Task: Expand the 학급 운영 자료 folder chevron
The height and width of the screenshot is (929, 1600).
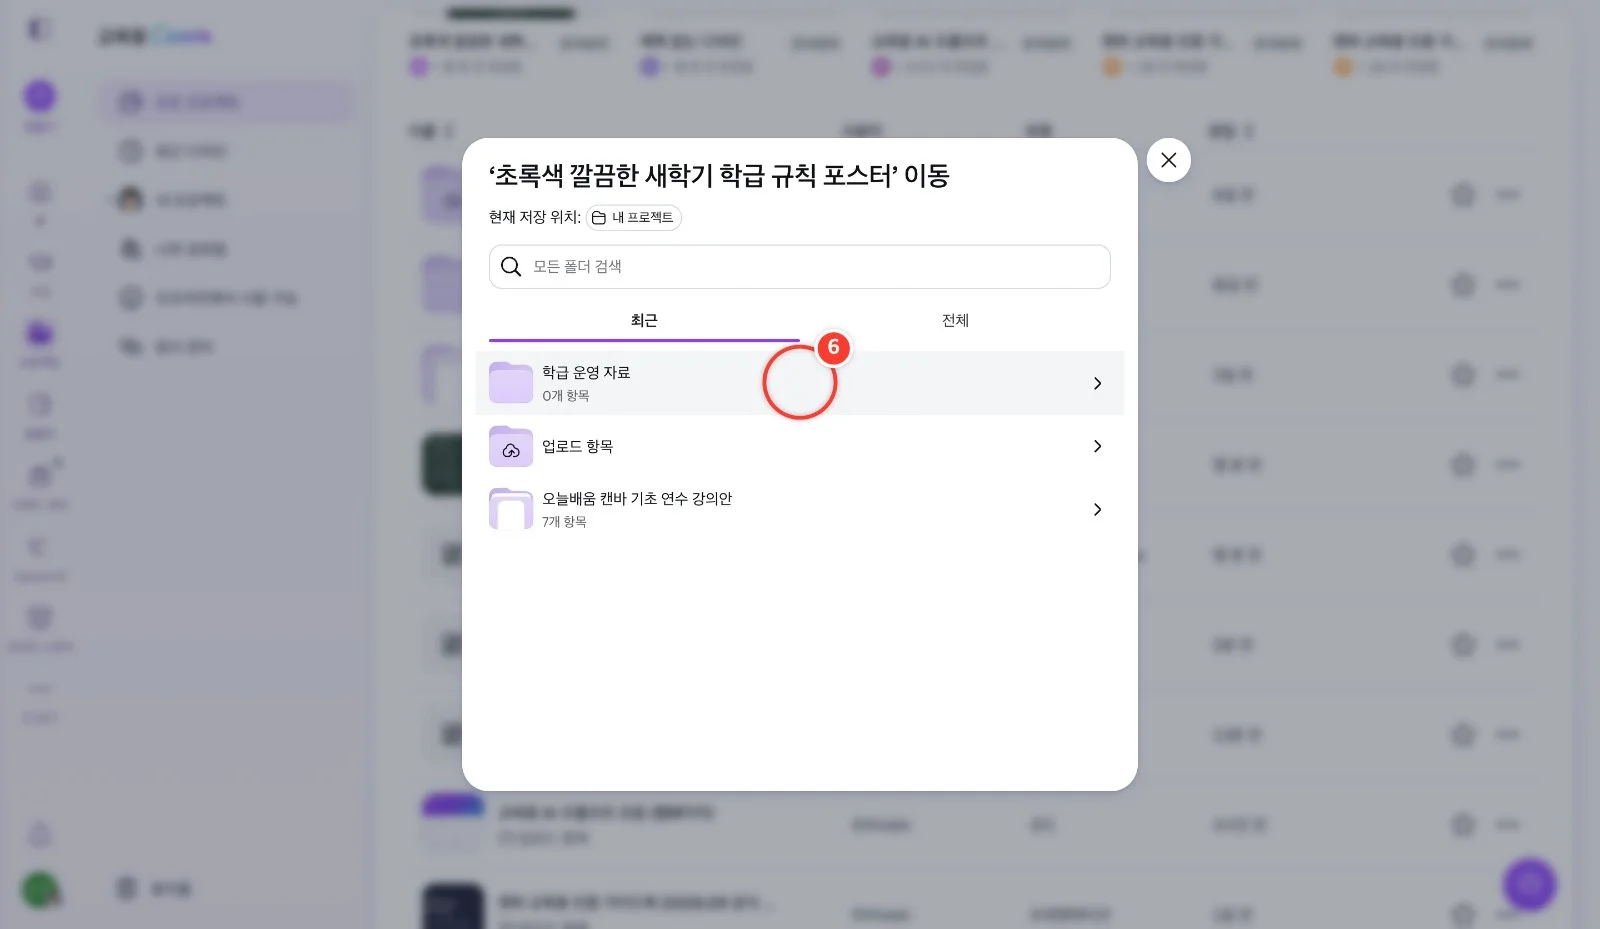Action: click(x=1097, y=383)
